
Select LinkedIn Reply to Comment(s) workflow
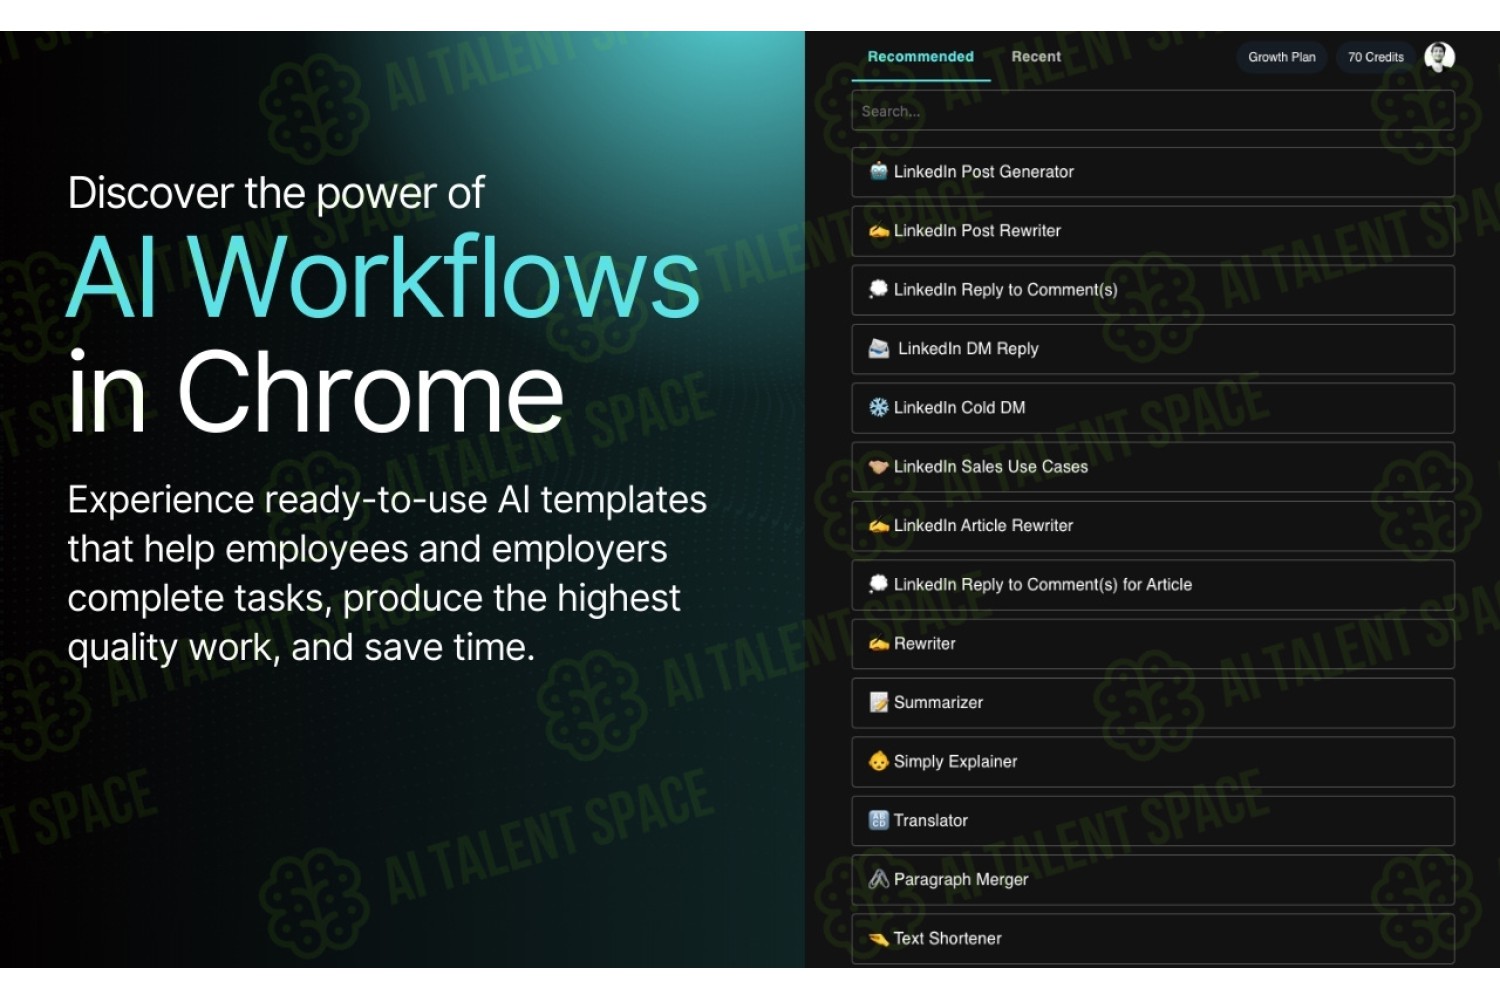point(1153,290)
